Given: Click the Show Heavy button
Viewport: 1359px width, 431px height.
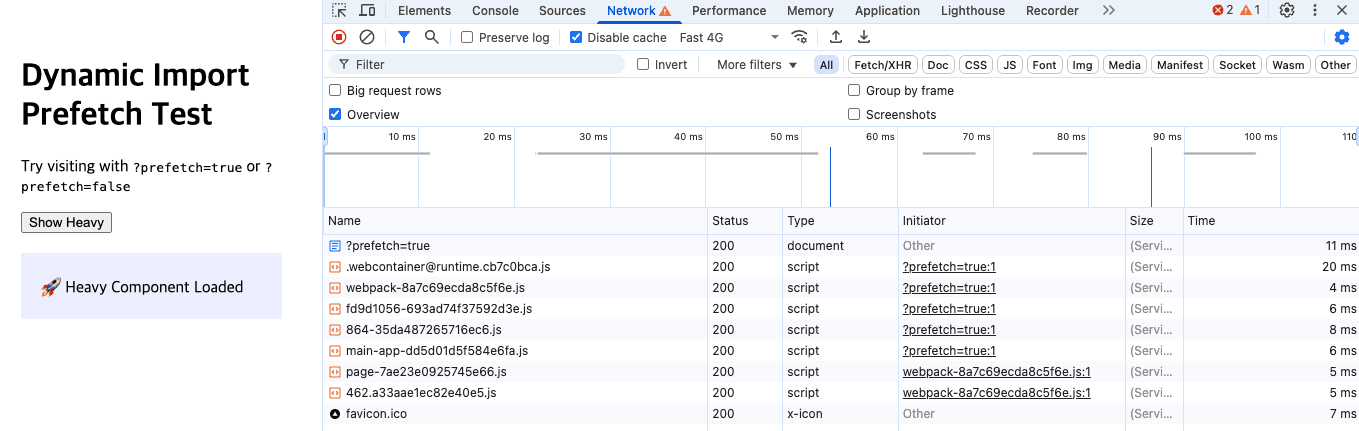Looking at the screenshot, I should pyautogui.click(x=66, y=222).
